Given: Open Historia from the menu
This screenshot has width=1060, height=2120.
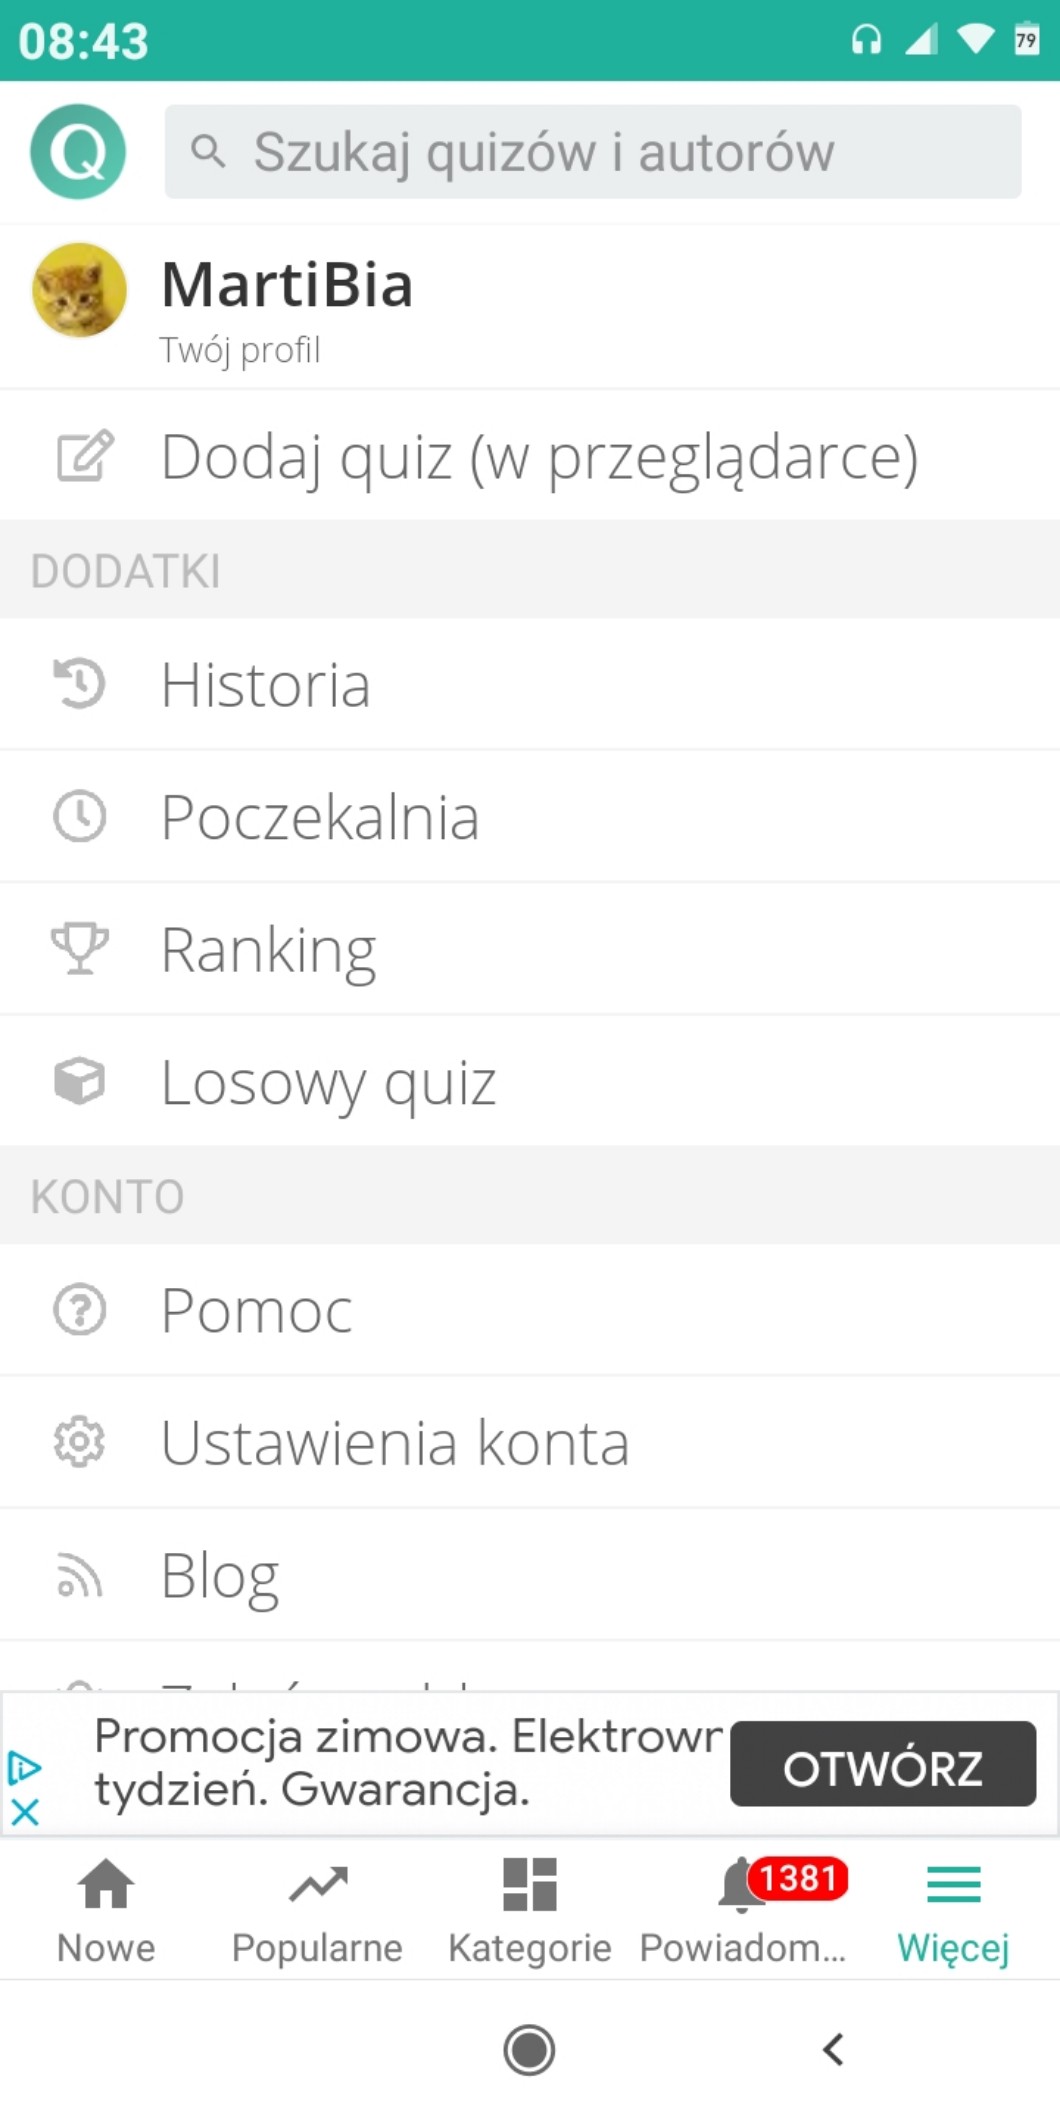Looking at the screenshot, I should (265, 685).
